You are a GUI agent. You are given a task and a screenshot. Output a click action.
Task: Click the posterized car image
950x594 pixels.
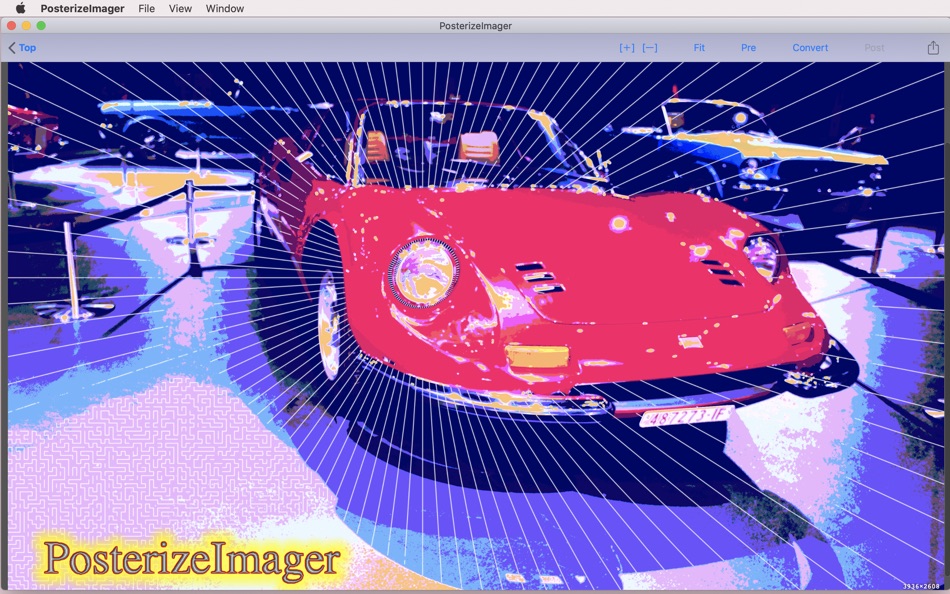476,325
